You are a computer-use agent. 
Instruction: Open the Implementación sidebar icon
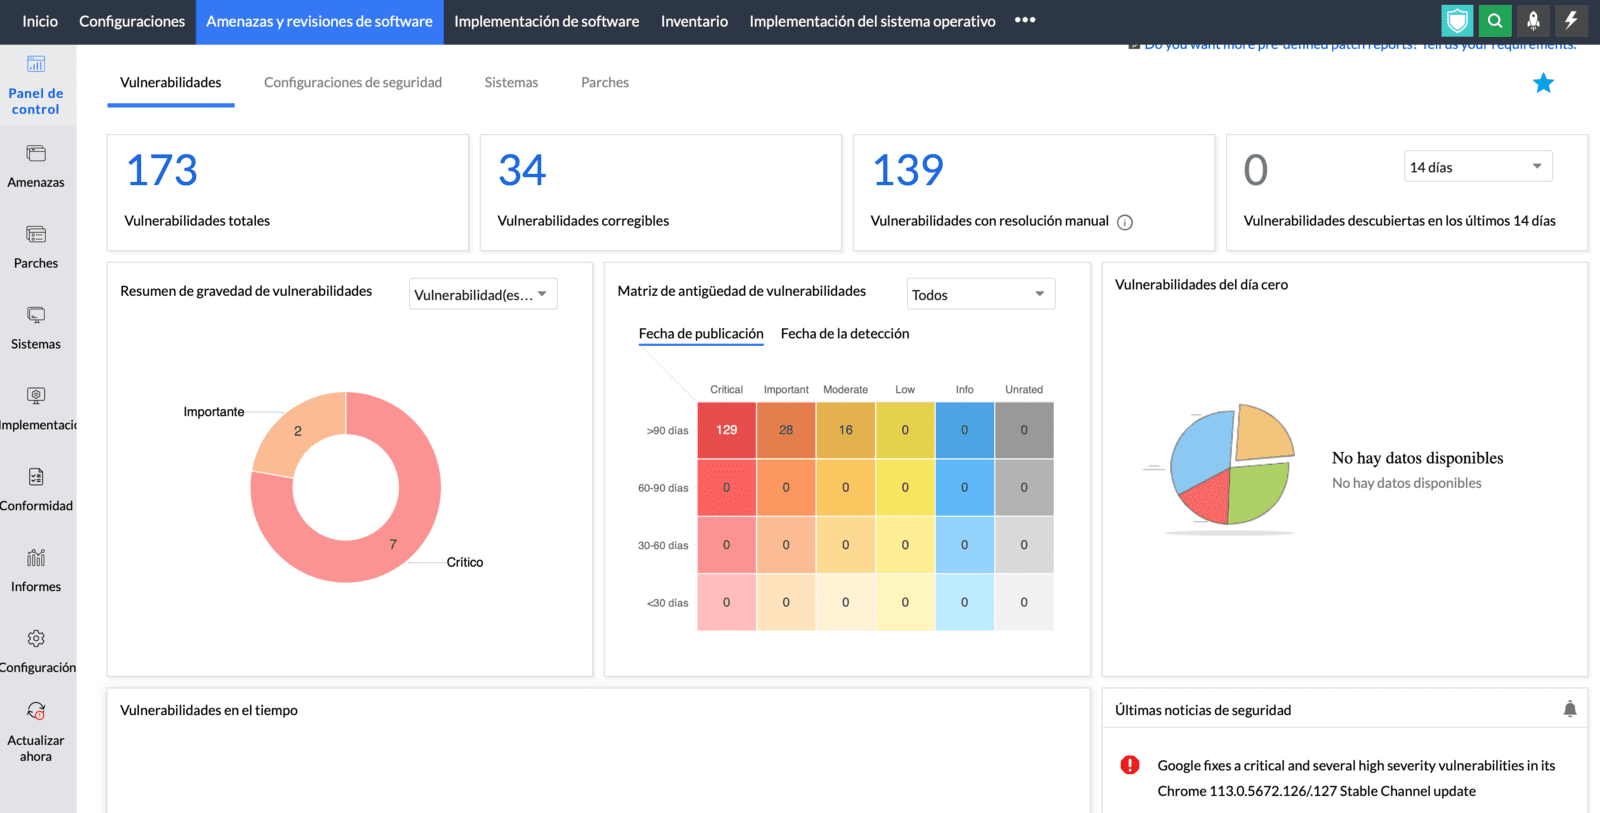[36, 396]
